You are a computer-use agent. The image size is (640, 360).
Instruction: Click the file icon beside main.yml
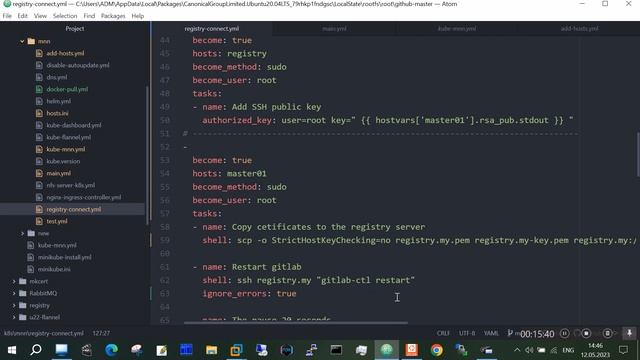39,173
